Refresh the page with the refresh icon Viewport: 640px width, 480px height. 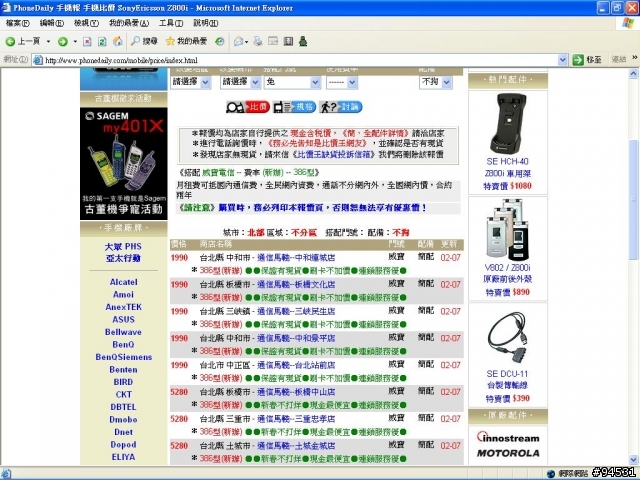pos(102,41)
